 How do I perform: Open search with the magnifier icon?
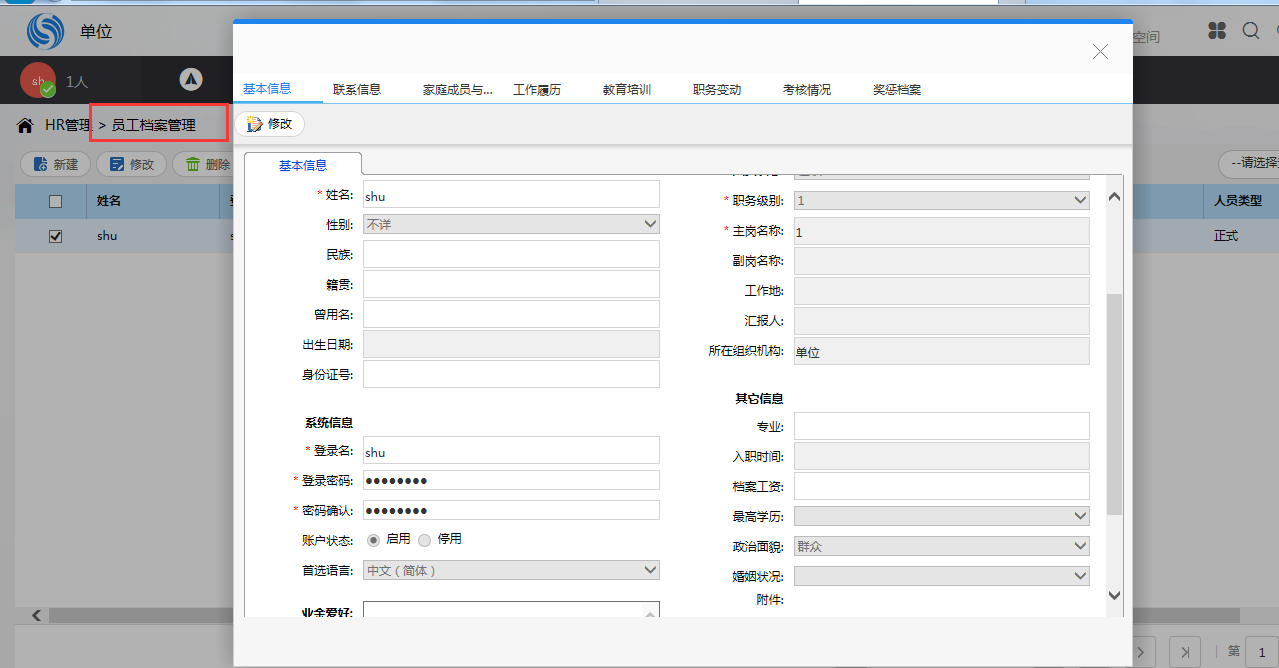point(1251,31)
